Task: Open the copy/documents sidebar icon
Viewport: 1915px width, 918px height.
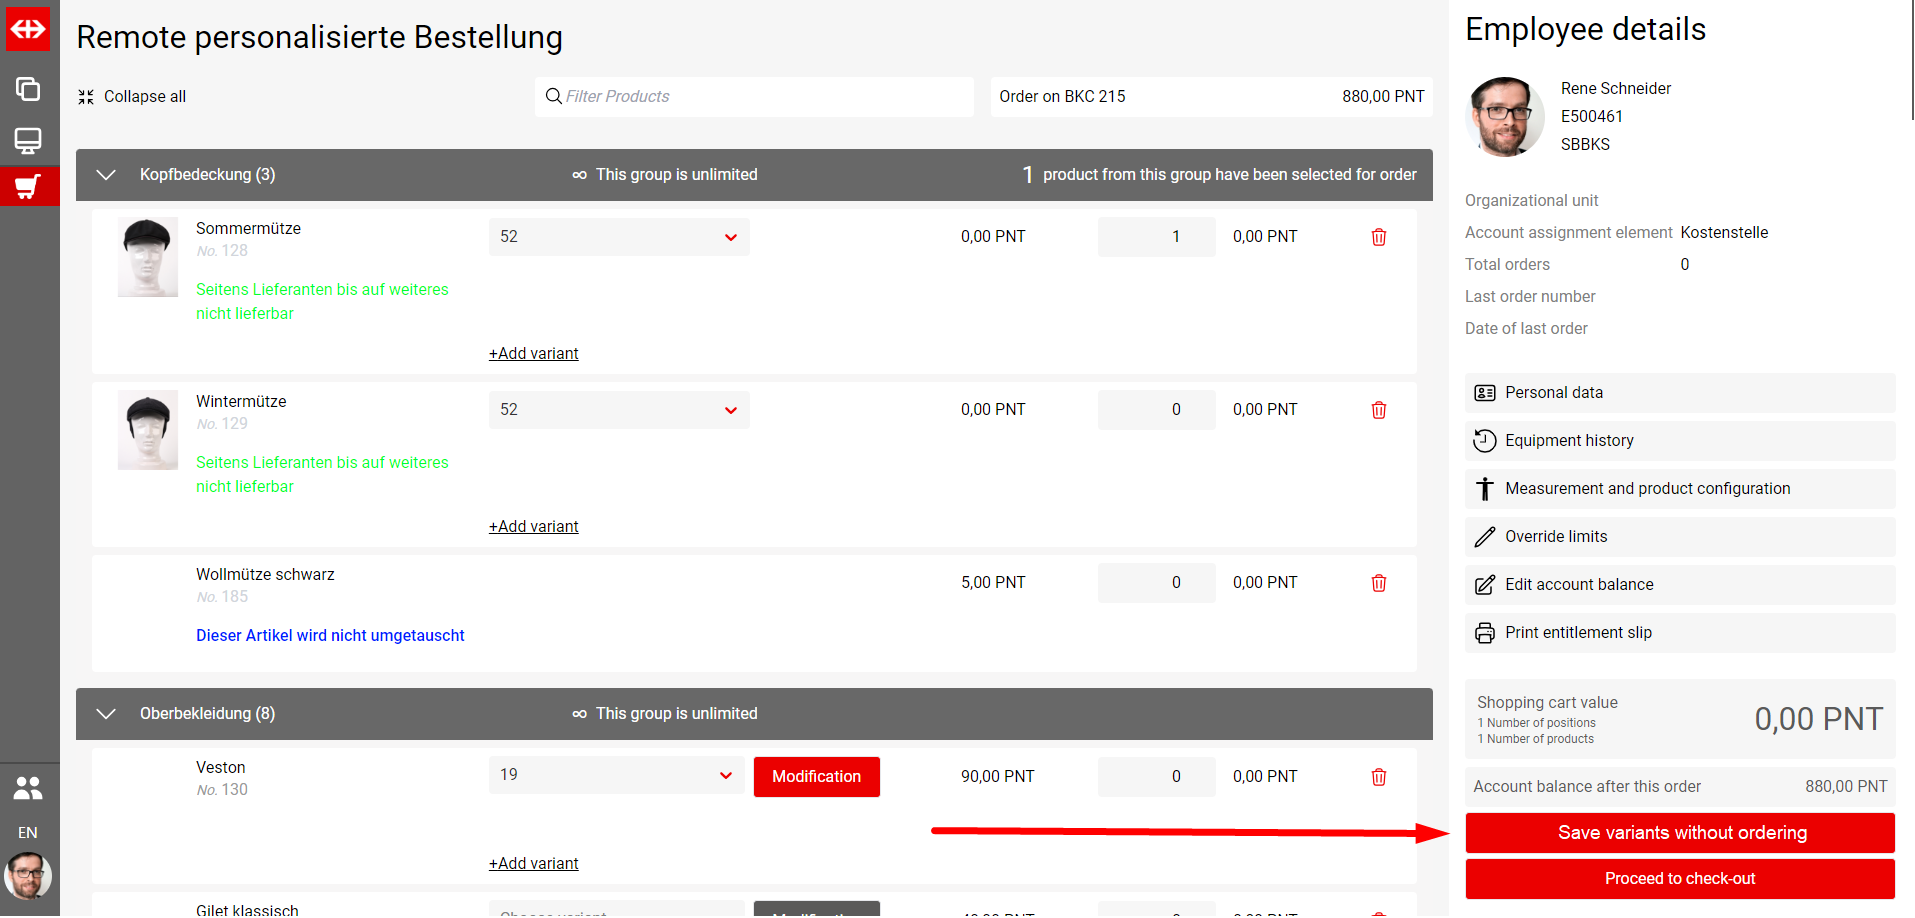Action: (28, 89)
